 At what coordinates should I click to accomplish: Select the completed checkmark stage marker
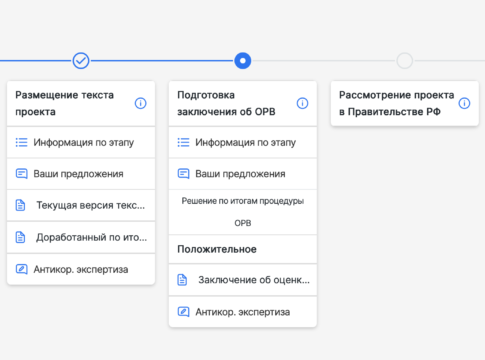coord(81,61)
